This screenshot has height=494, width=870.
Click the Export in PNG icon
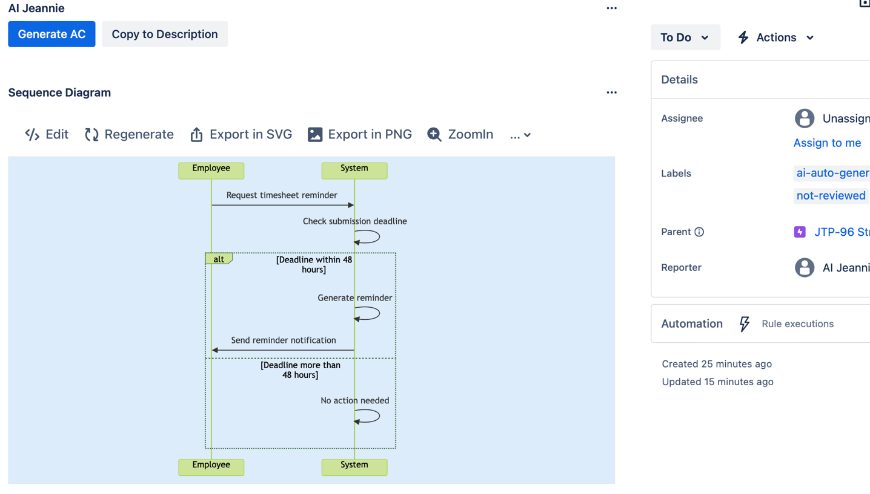315,135
